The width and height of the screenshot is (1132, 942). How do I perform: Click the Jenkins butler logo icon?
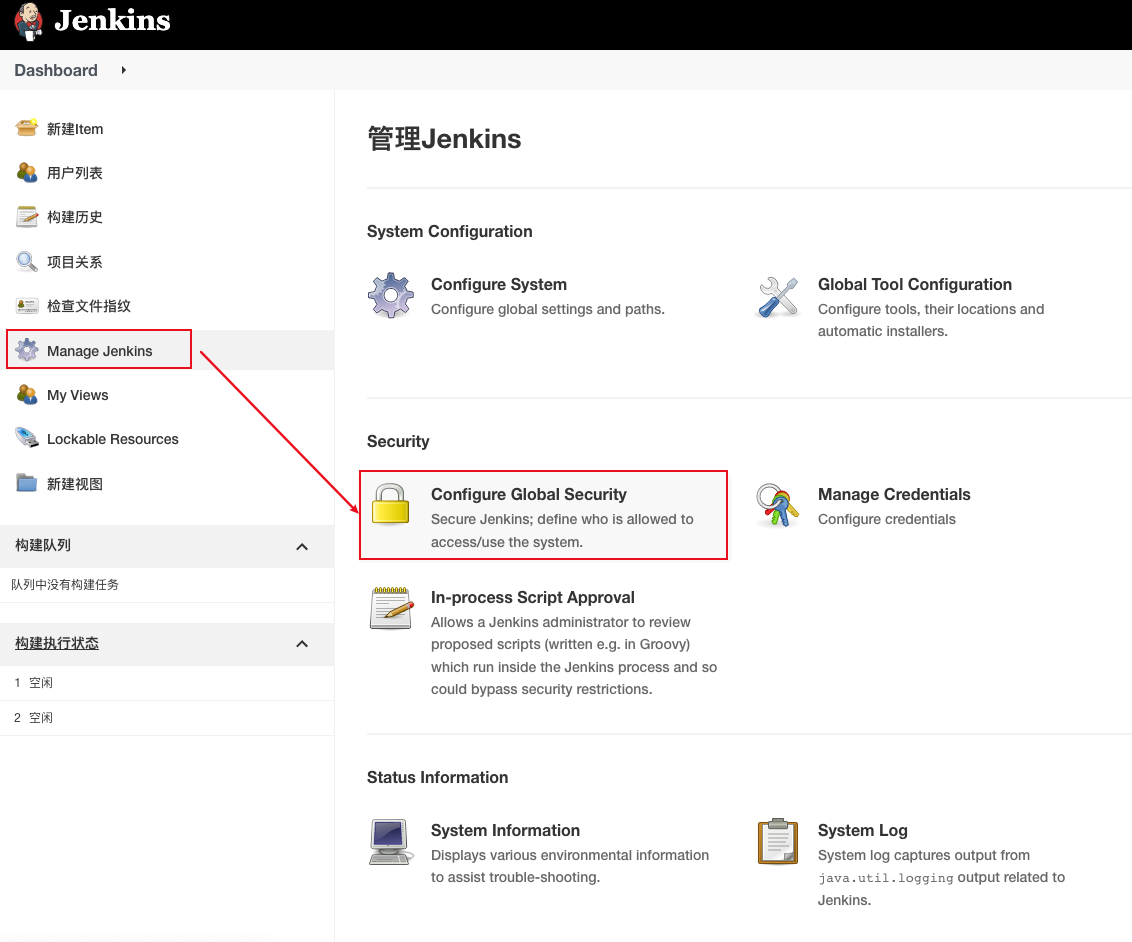29,21
